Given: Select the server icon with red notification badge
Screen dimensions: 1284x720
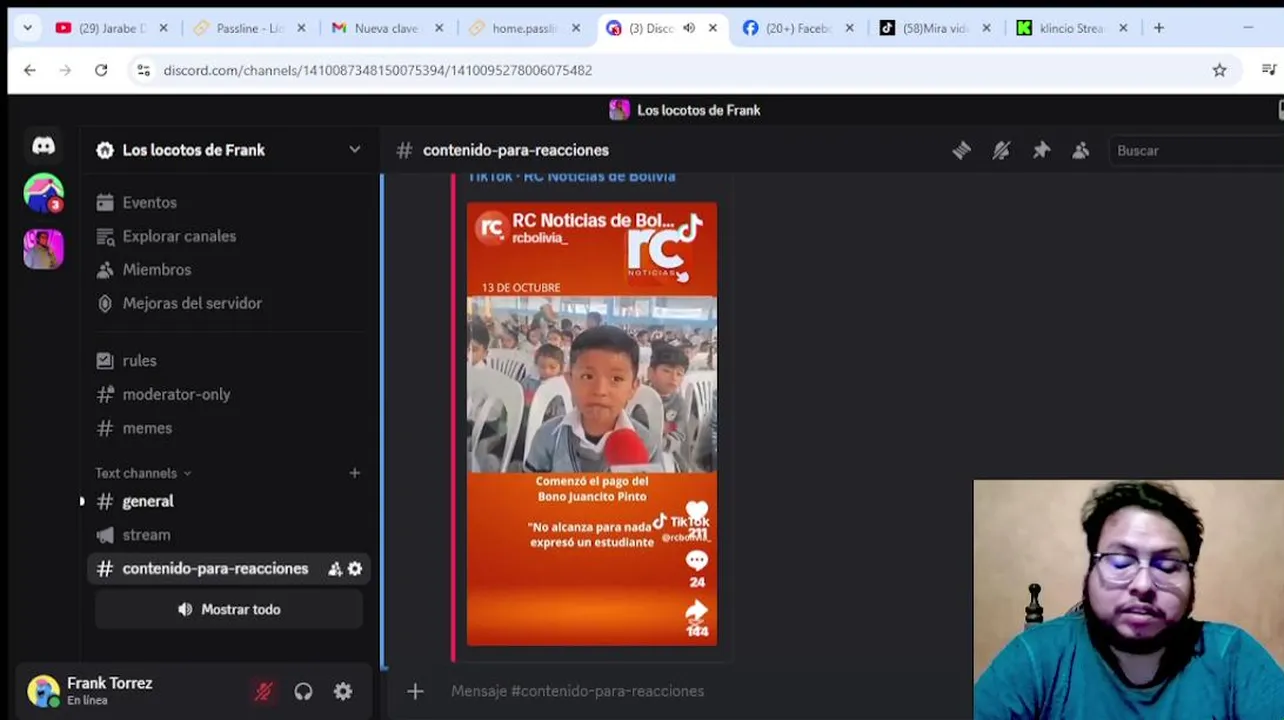Looking at the screenshot, I should click(x=43, y=193).
